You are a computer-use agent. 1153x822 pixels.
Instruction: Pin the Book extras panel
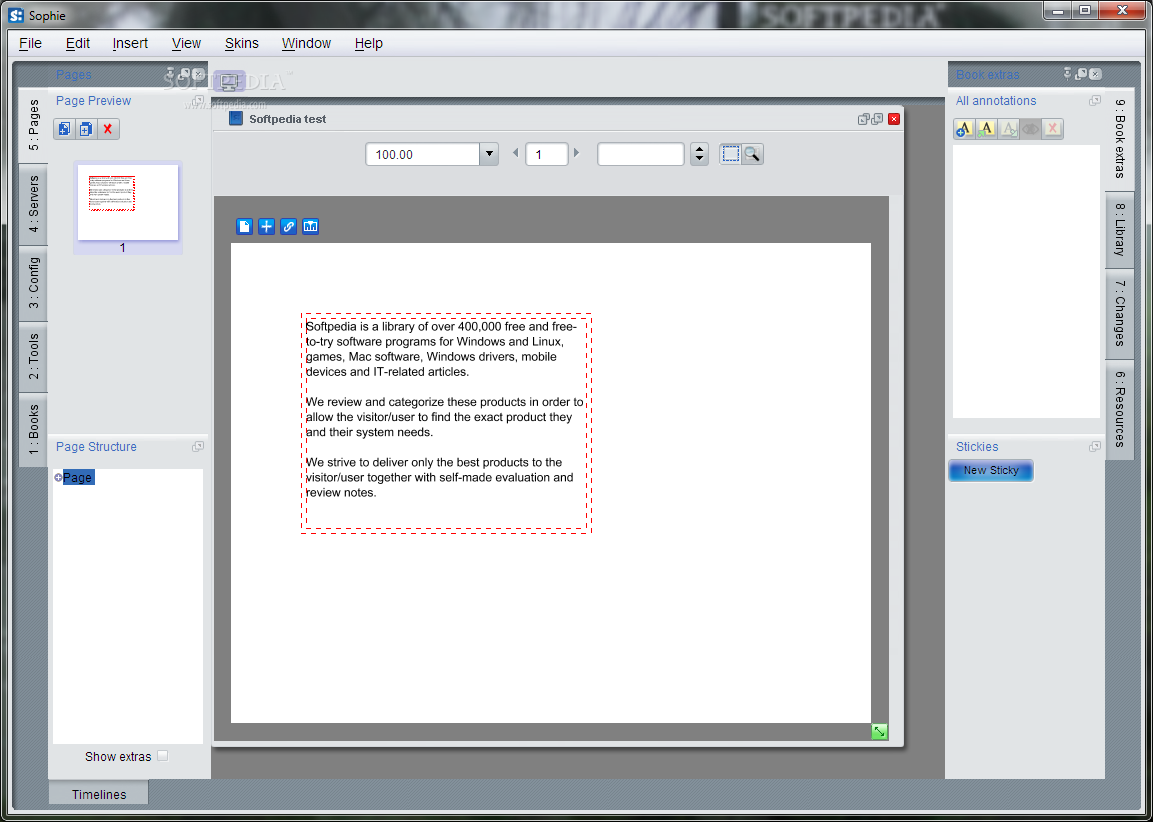tap(1068, 74)
